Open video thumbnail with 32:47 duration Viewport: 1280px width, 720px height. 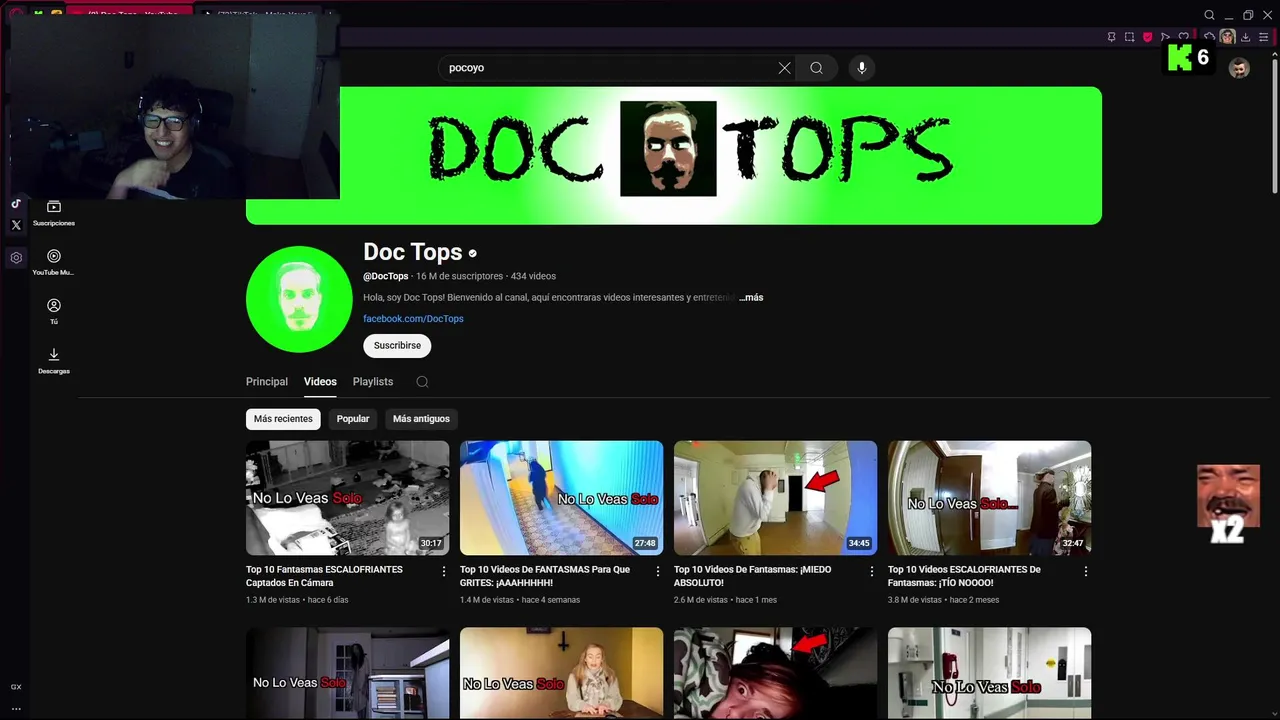990,498
